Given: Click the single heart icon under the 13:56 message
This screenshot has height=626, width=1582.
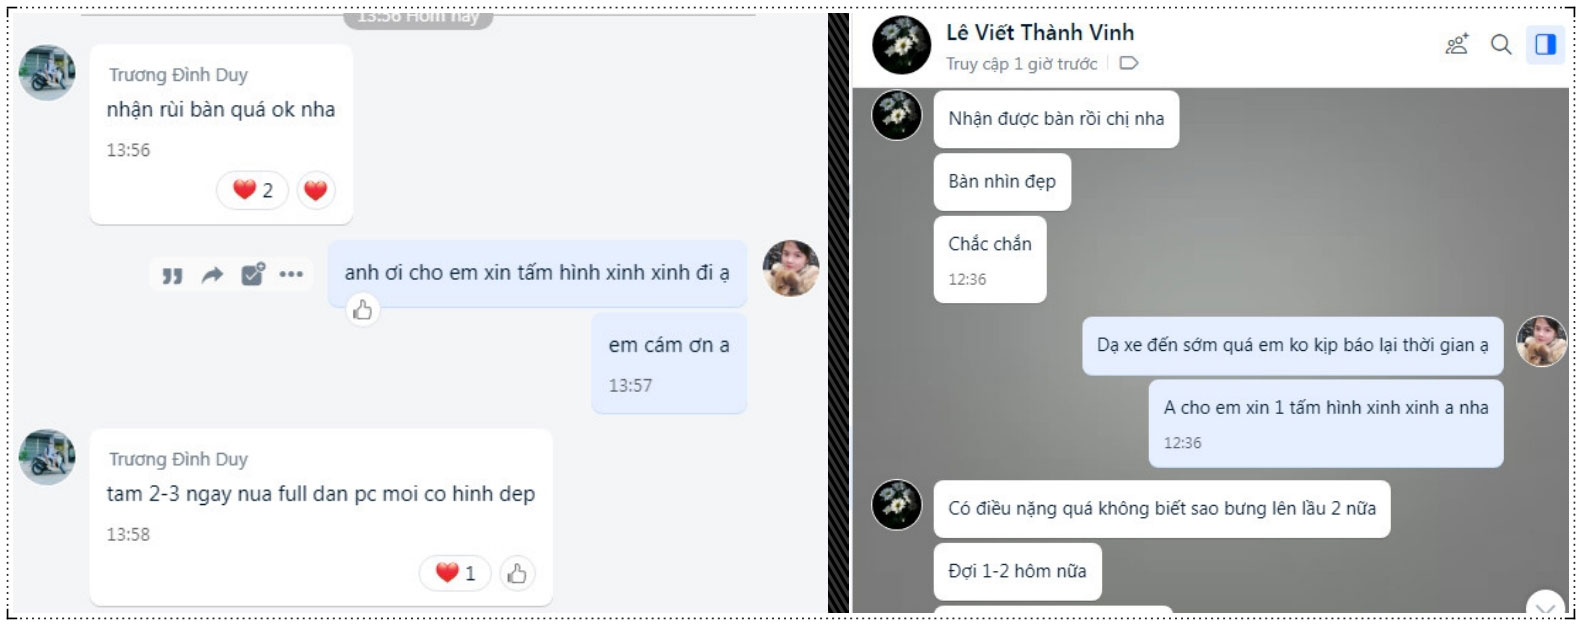Looking at the screenshot, I should (315, 190).
